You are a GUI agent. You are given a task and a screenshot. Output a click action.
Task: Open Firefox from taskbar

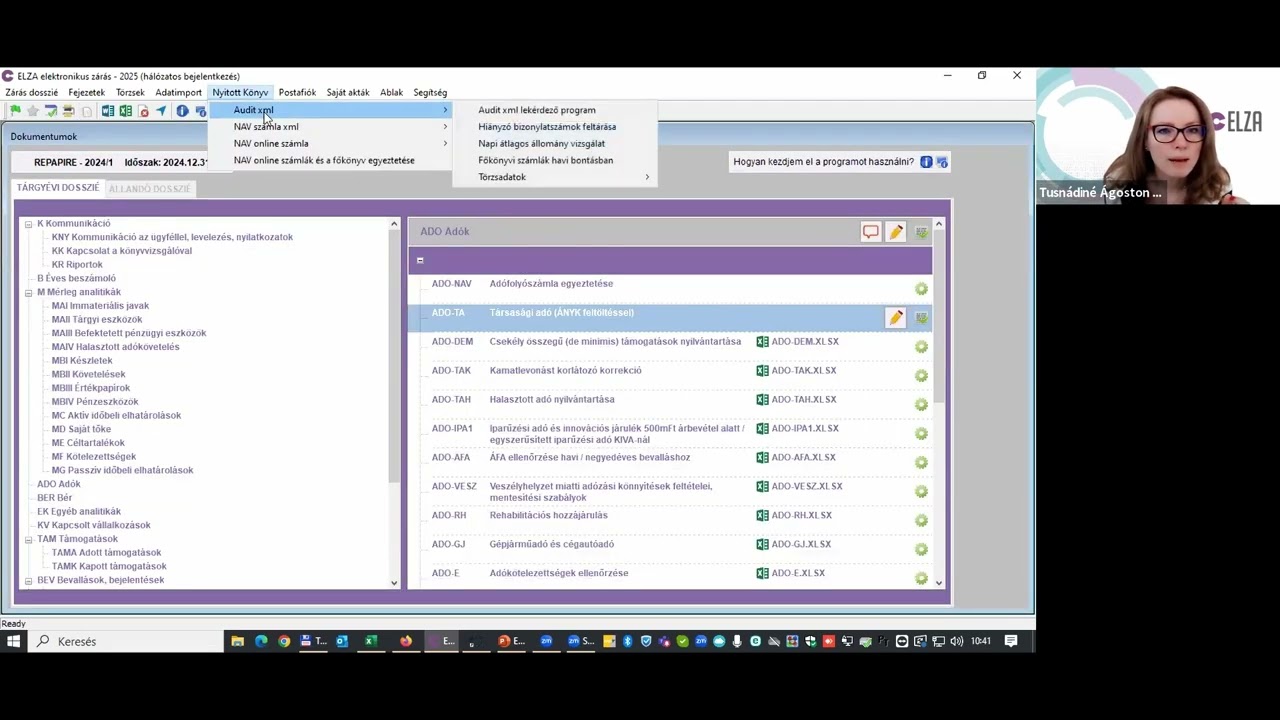pos(406,641)
